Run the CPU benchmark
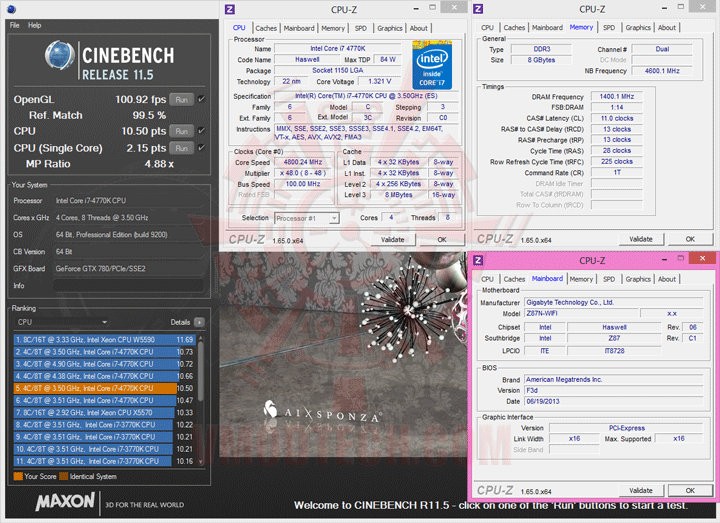The image size is (720, 523). click(x=181, y=131)
